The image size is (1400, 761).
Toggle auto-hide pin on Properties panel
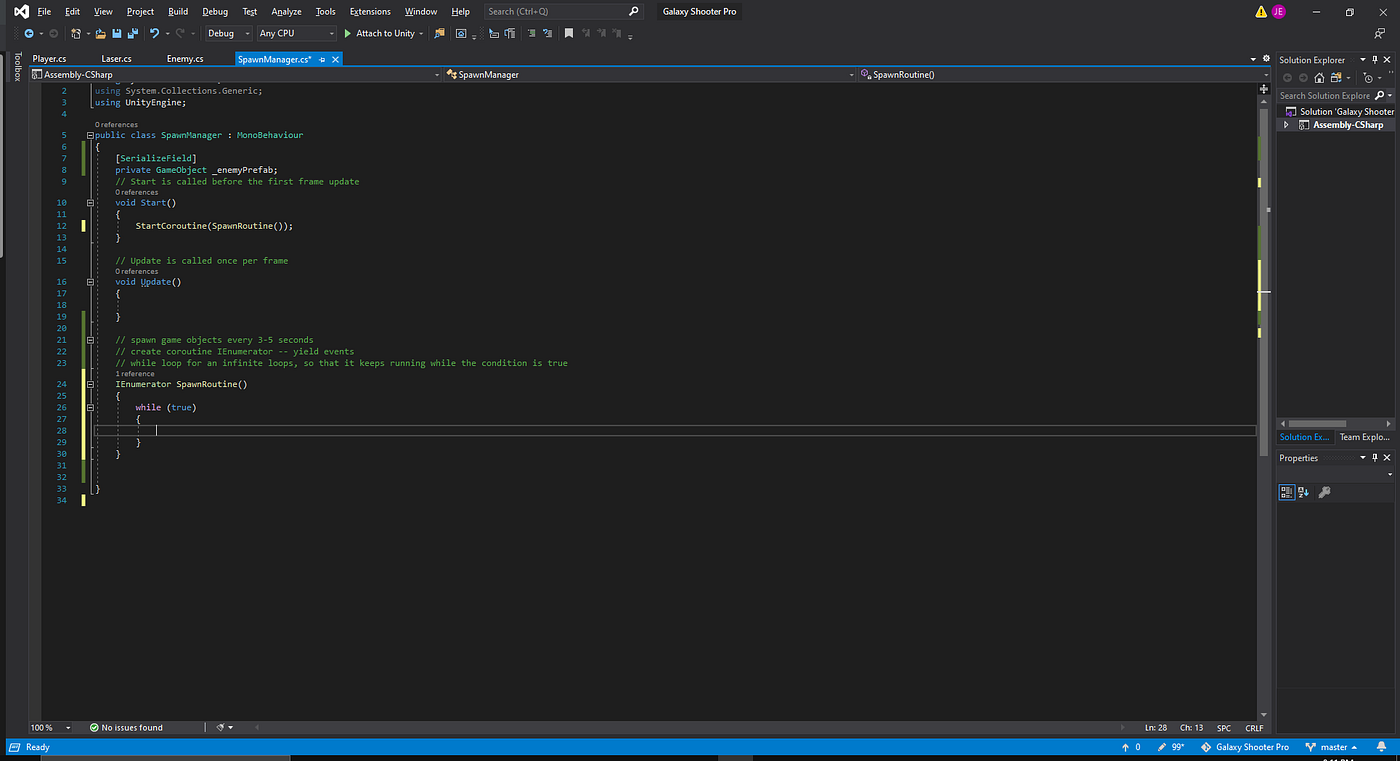click(1375, 458)
